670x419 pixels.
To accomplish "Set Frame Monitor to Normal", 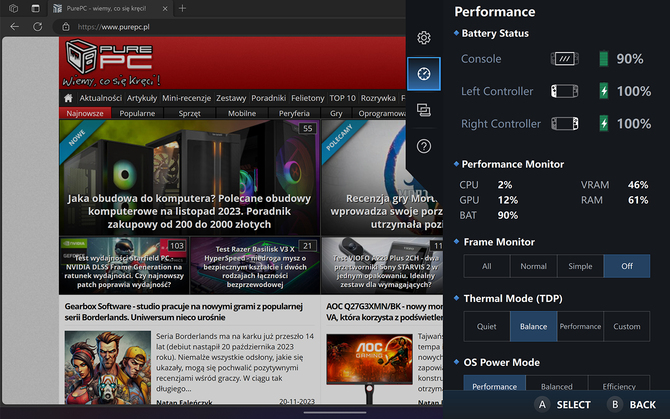I will coord(533,266).
